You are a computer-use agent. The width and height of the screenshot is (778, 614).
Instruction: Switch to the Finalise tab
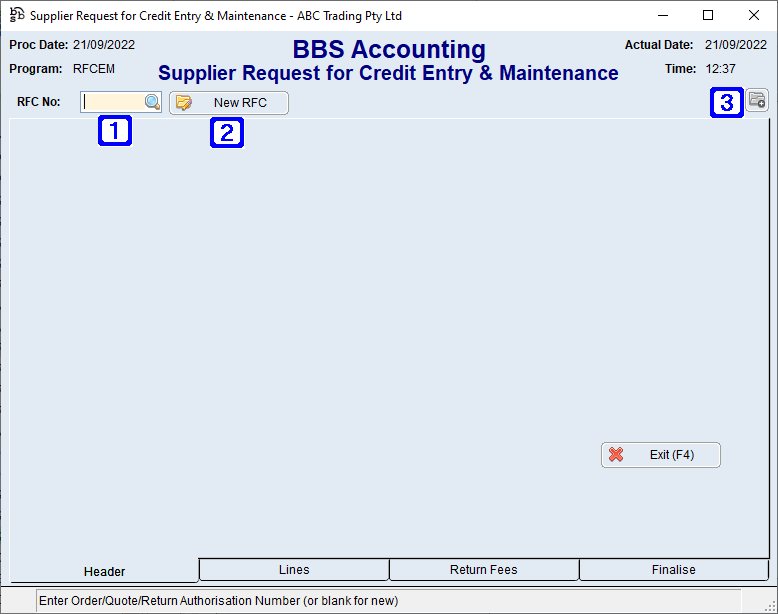(x=673, y=569)
